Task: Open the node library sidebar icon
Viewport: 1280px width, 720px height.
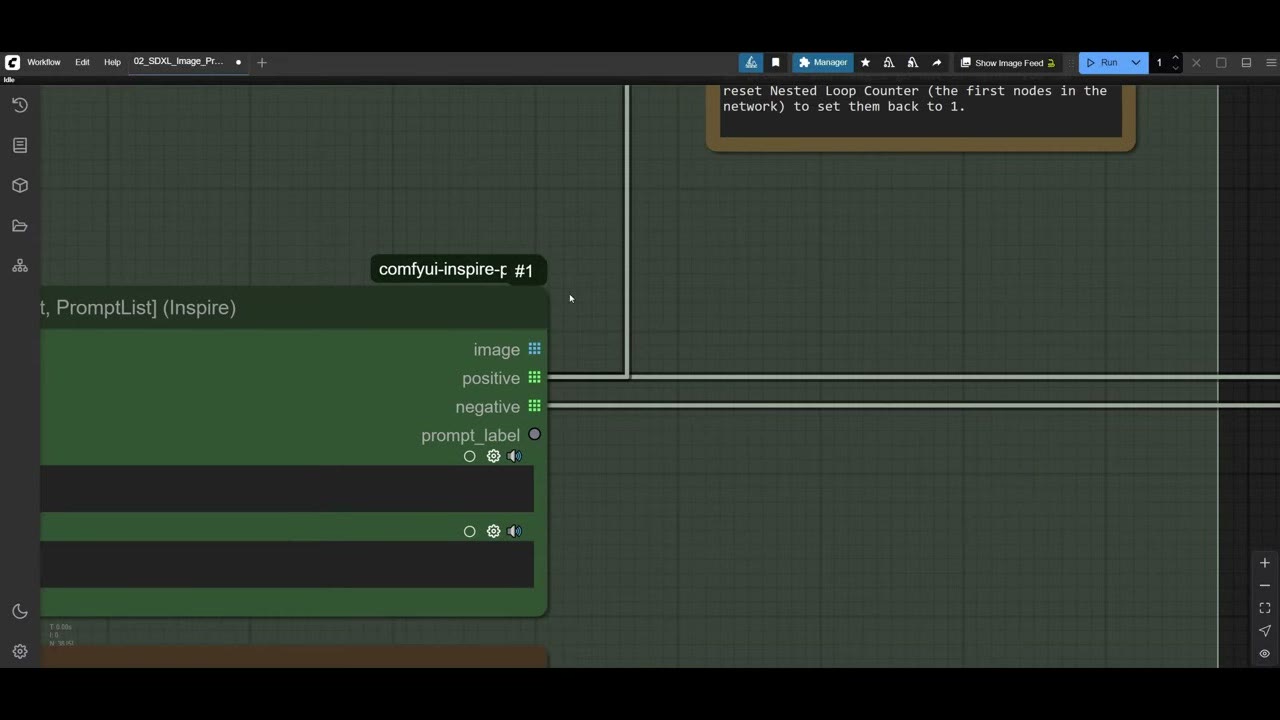Action: click(20, 145)
